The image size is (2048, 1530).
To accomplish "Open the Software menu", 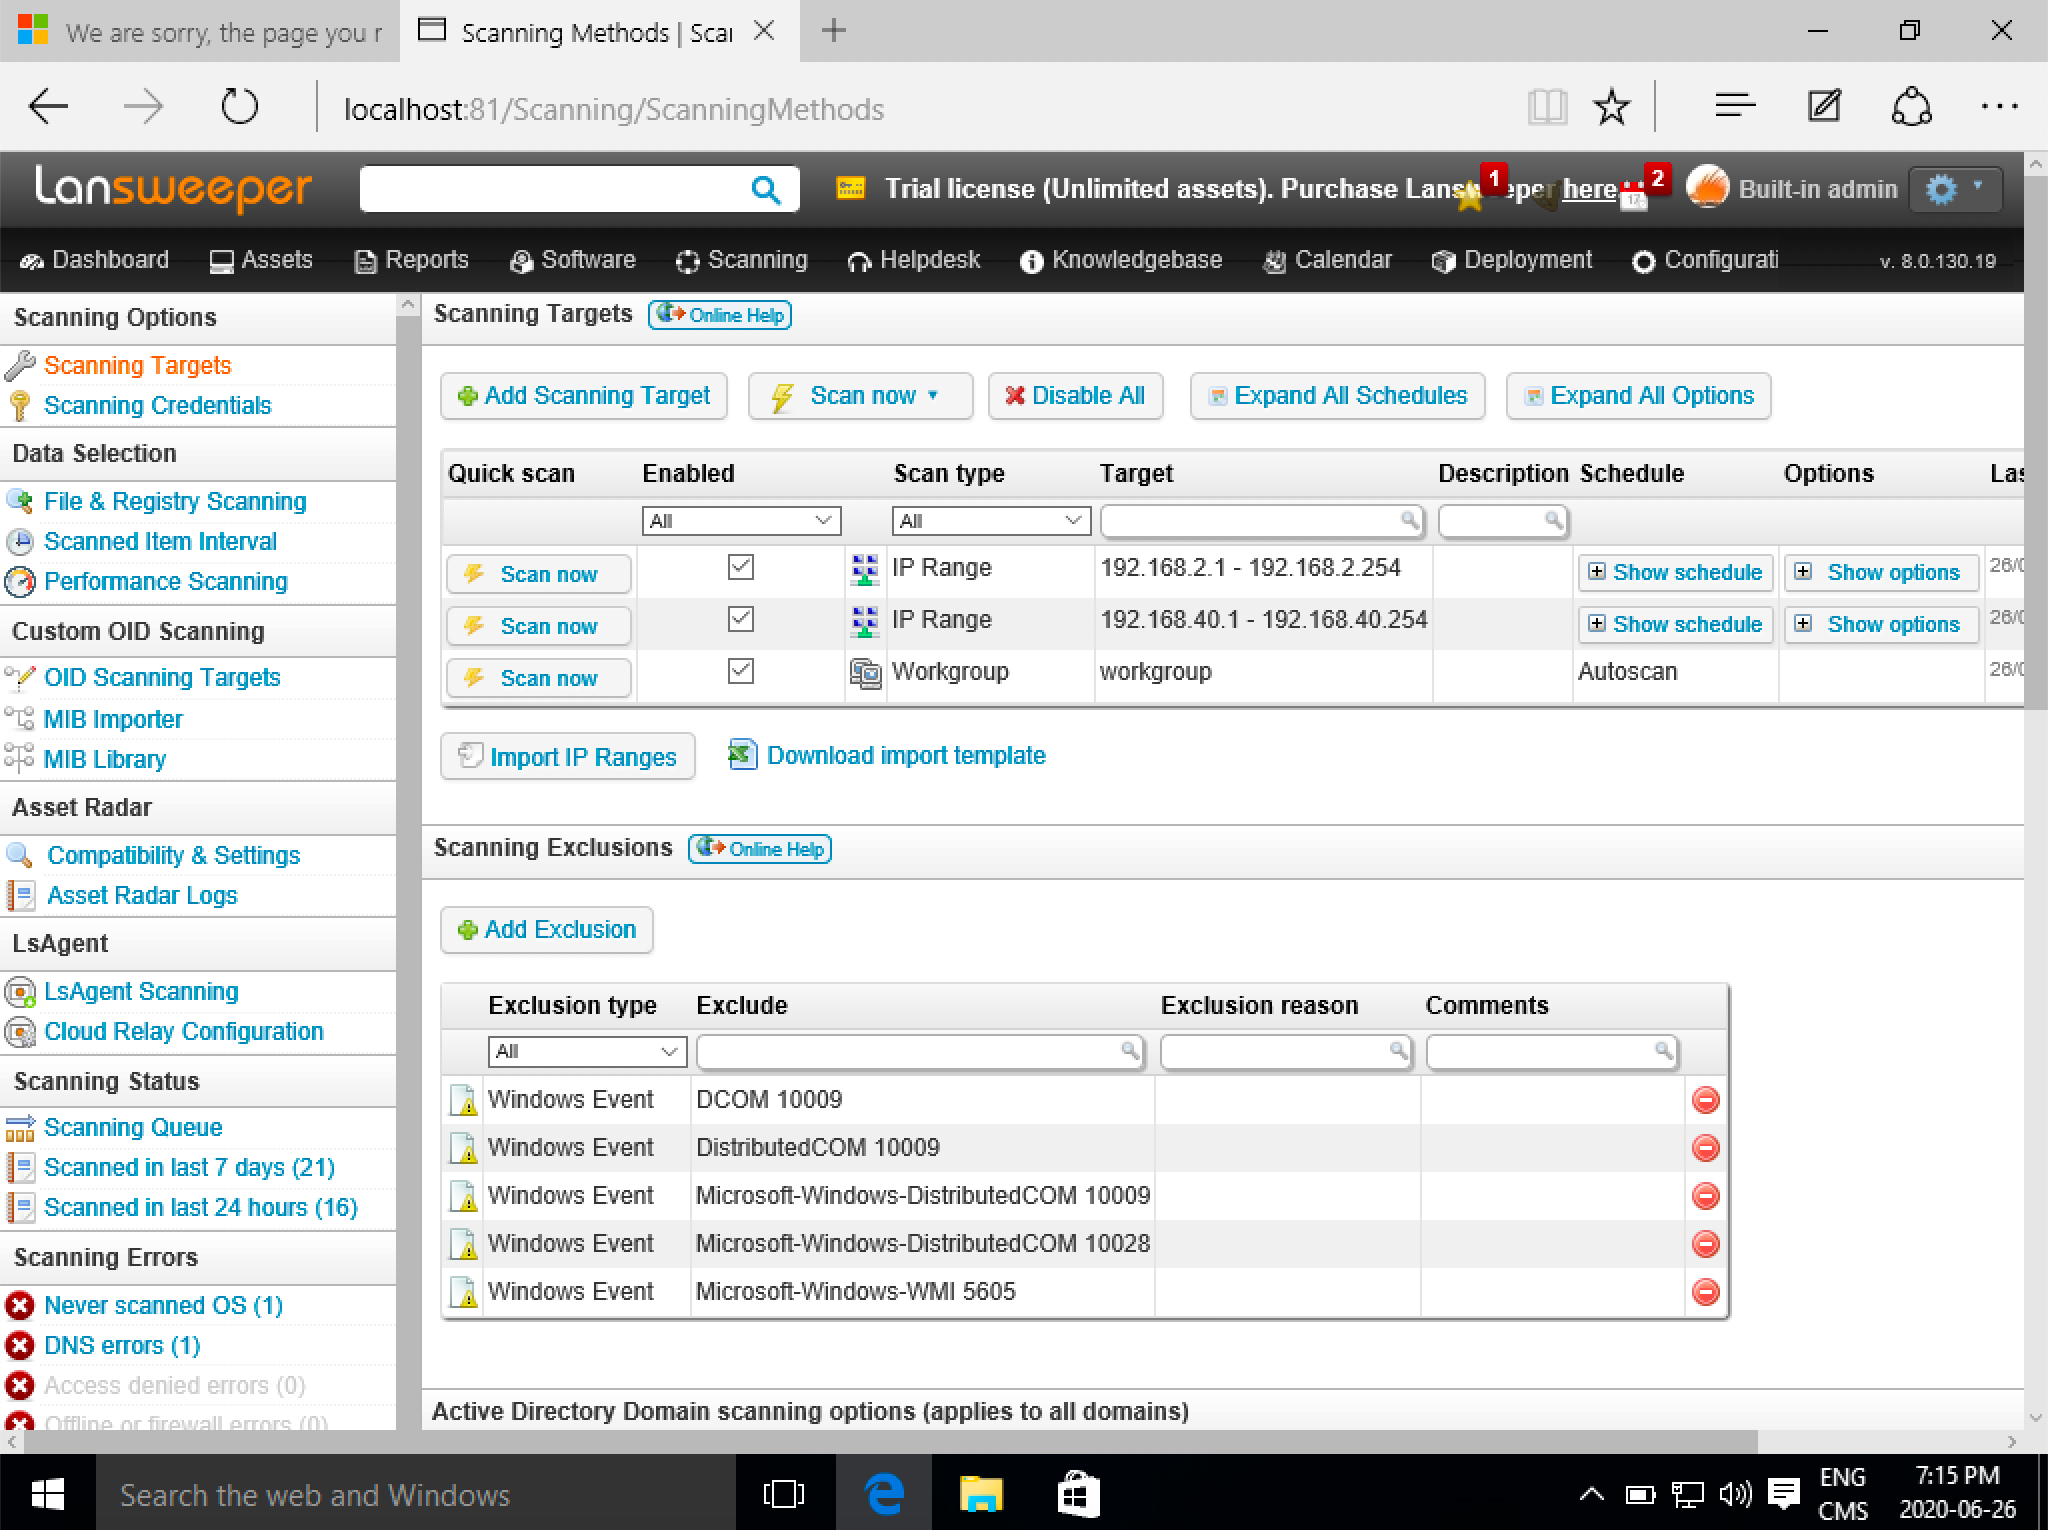I will click(x=573, y=260).
